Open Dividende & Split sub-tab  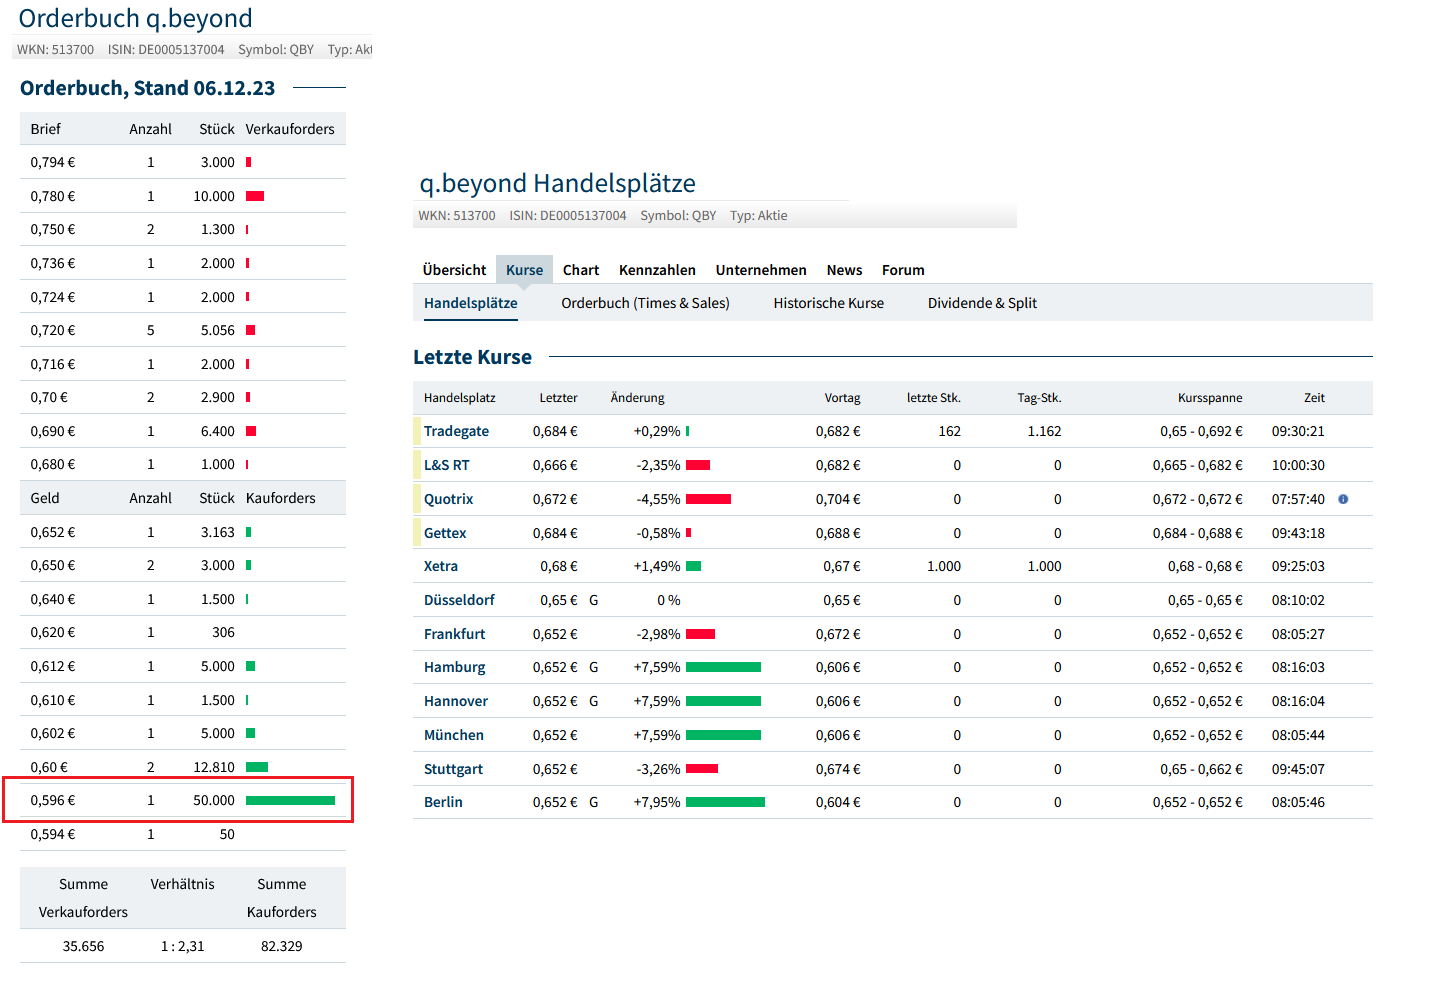point(982,303)
